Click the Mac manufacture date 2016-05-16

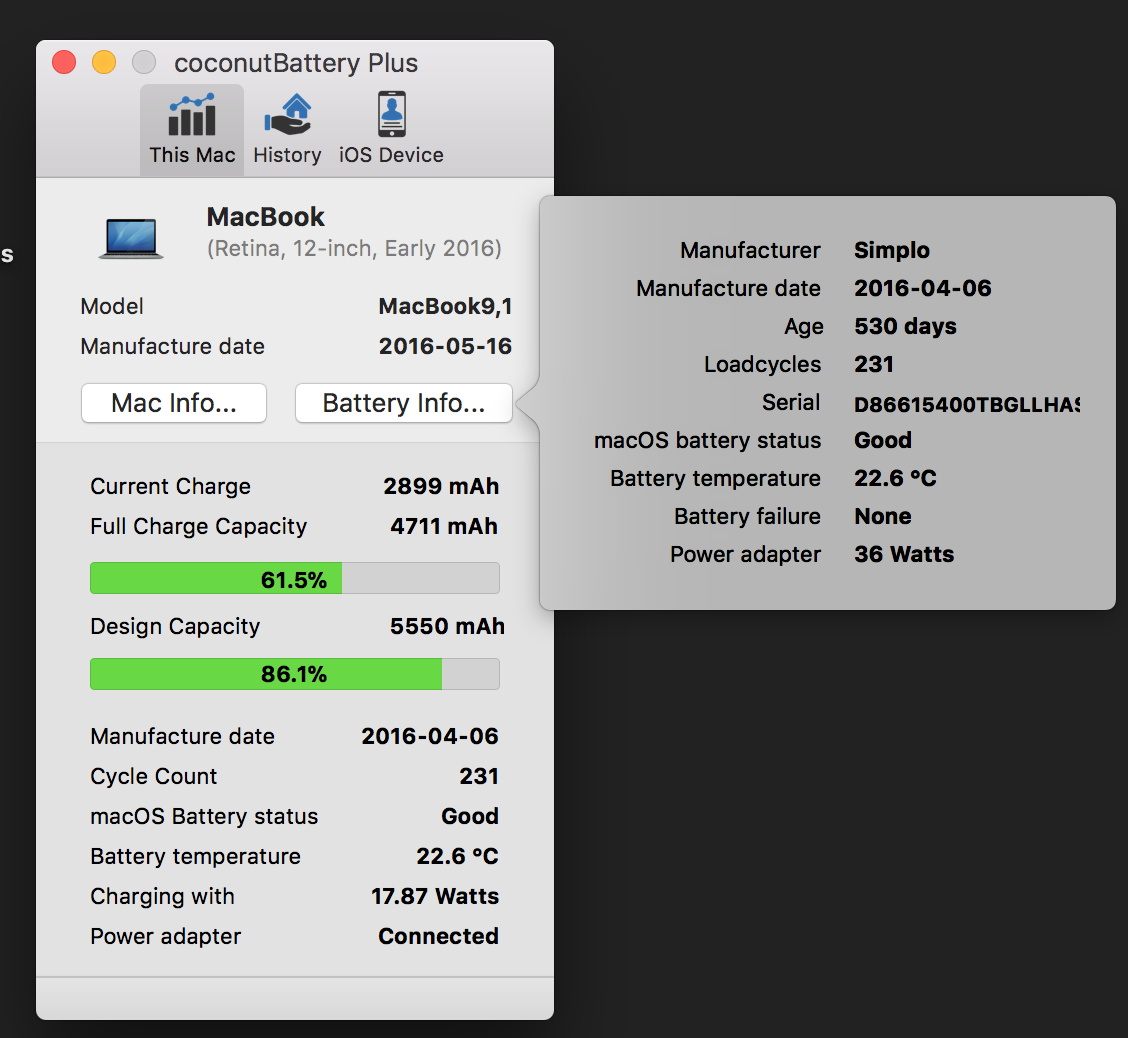click(445, 346)
